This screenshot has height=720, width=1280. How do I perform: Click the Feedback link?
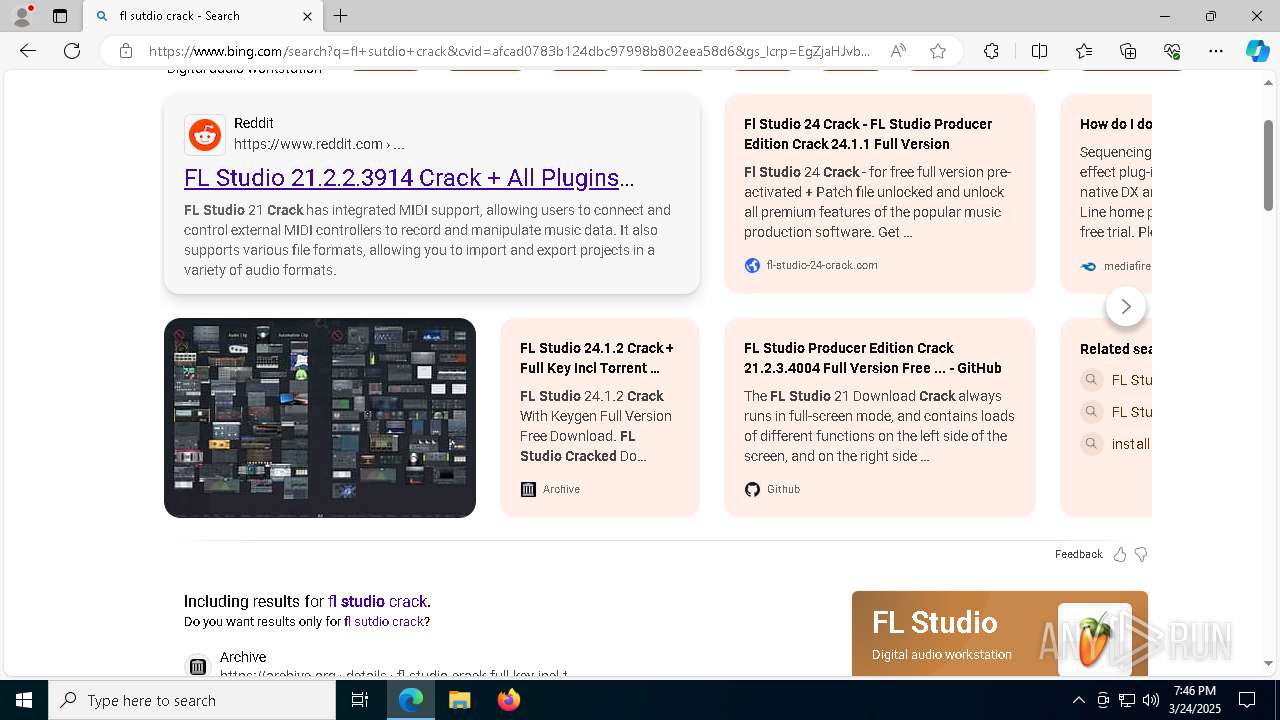click(x=1078, y=554)
